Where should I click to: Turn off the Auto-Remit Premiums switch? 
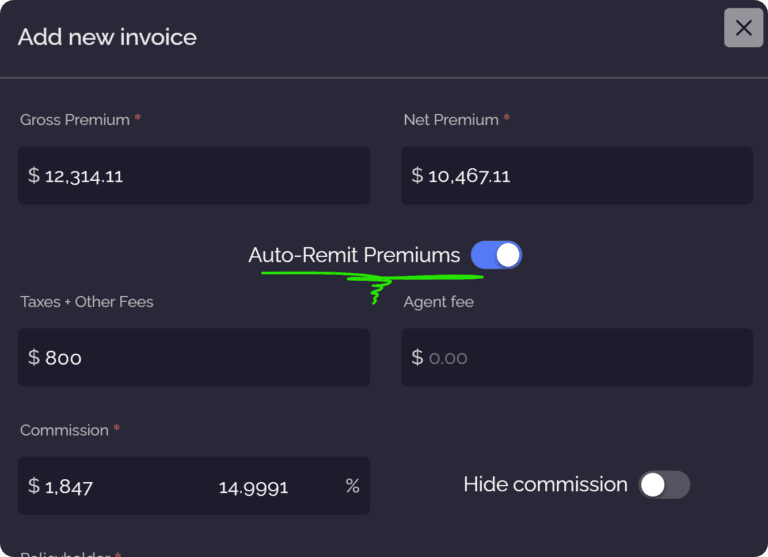click(x=496, y=255)
